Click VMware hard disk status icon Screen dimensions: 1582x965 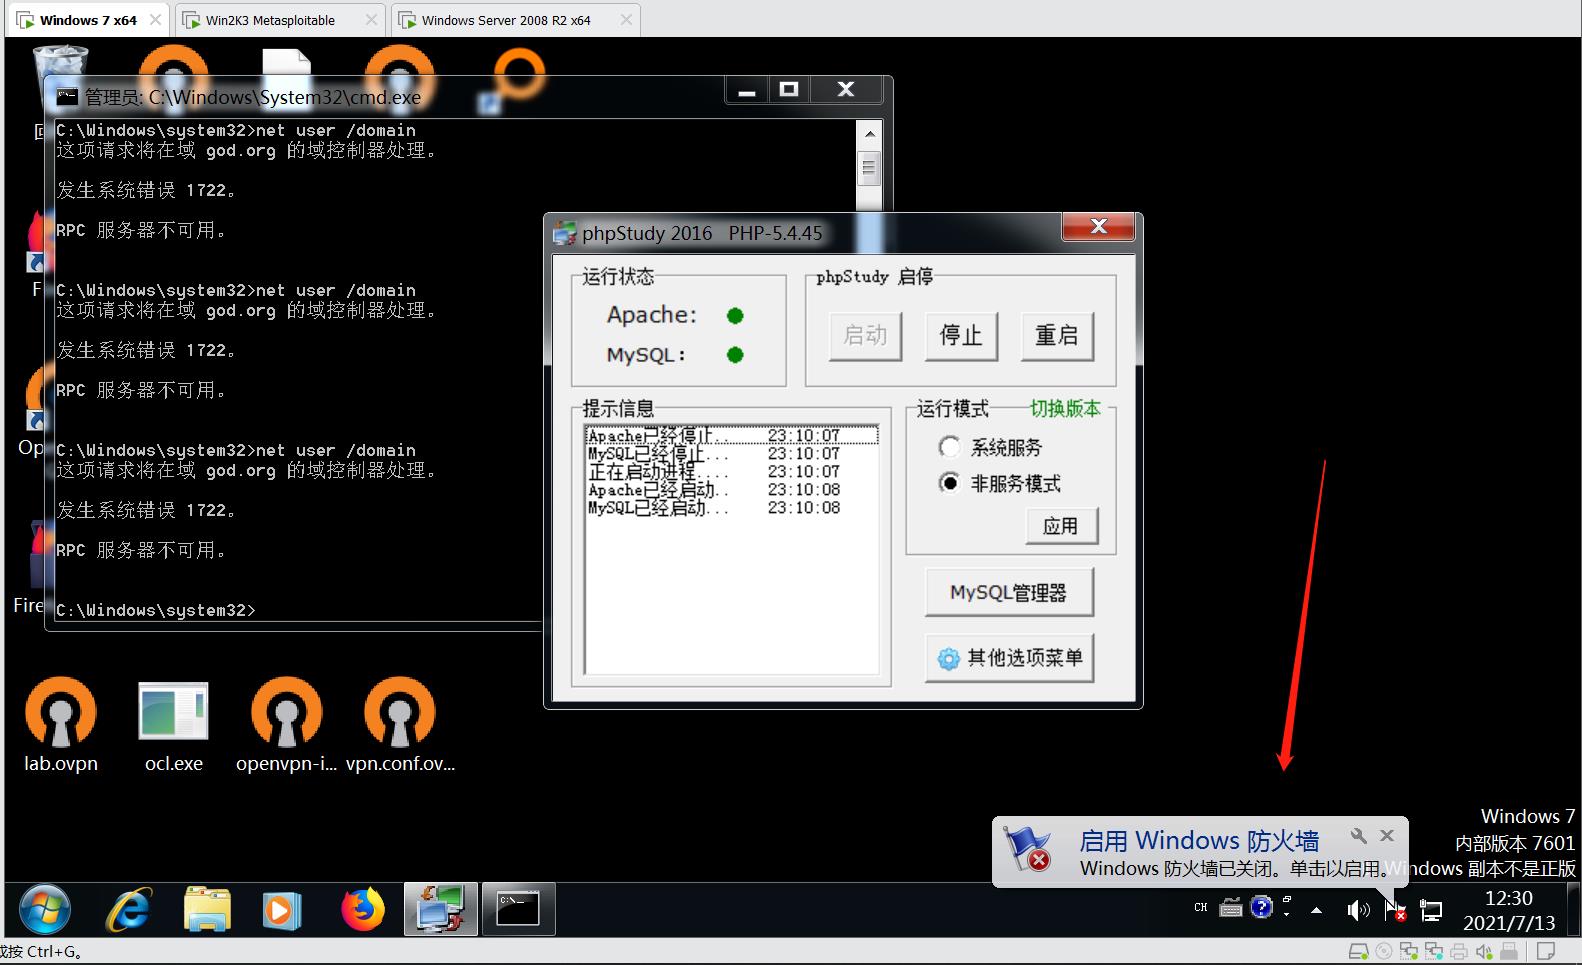[1358, 951]
